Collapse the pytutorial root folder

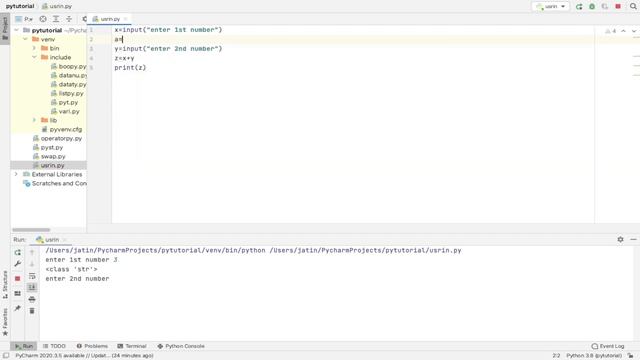(x=16, y=30)
